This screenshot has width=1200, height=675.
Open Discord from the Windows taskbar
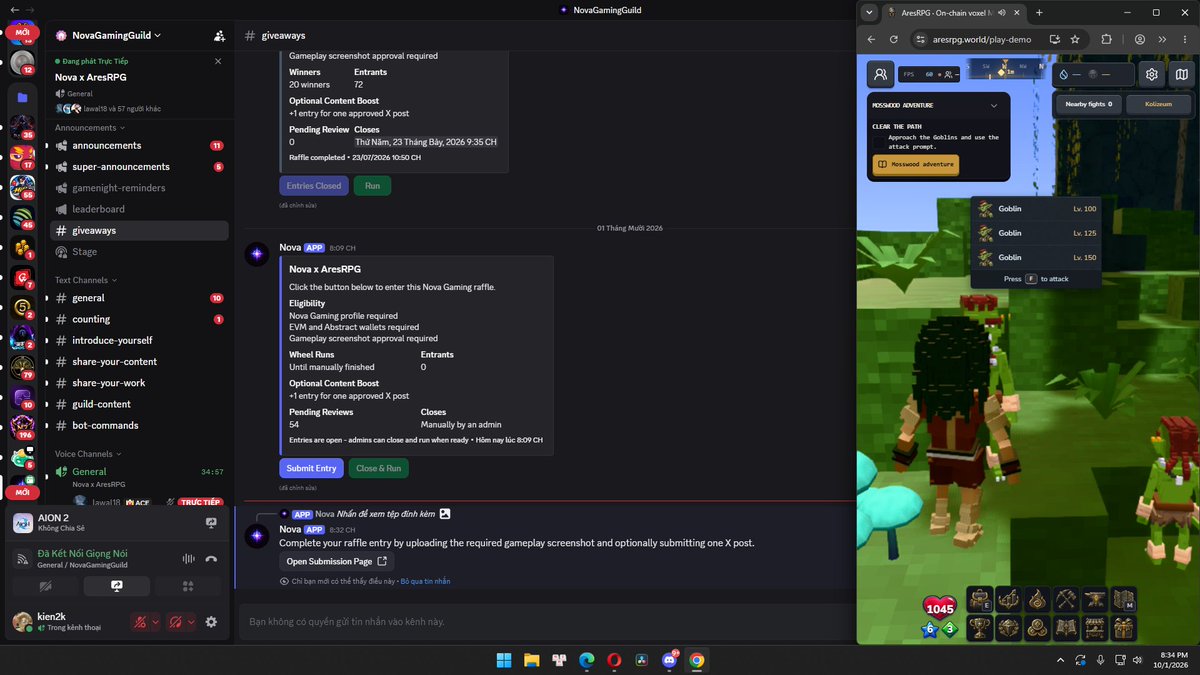click(x=668, y=660)
